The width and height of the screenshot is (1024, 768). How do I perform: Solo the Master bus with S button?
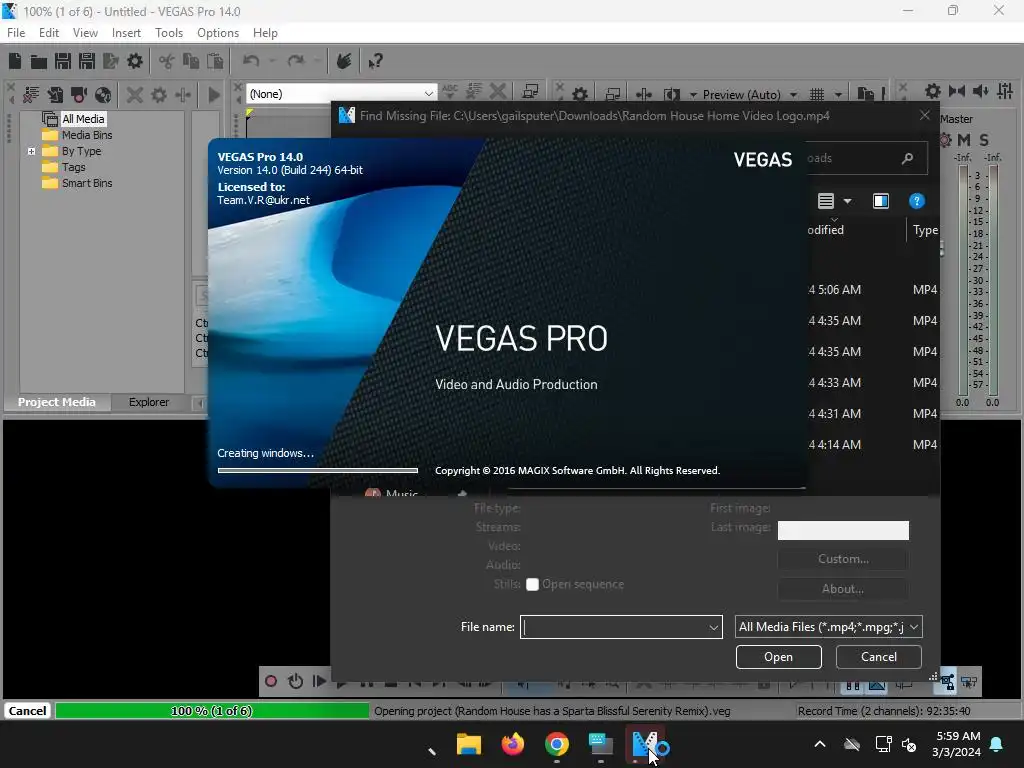[x=984, y=140]
